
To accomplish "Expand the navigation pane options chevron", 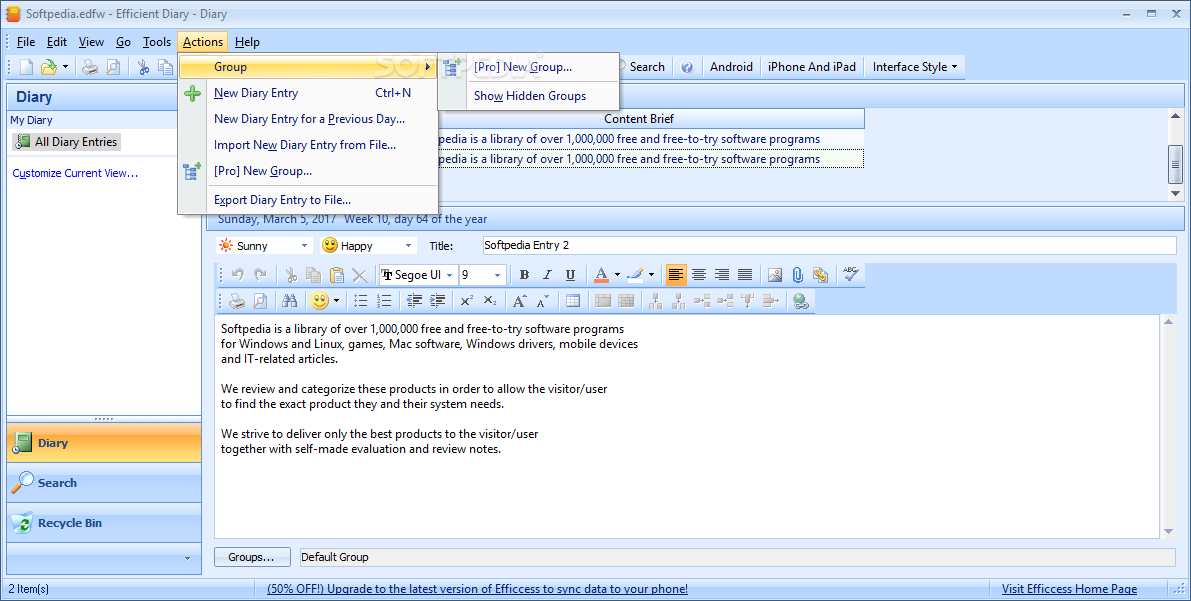I will pos(188,558).
